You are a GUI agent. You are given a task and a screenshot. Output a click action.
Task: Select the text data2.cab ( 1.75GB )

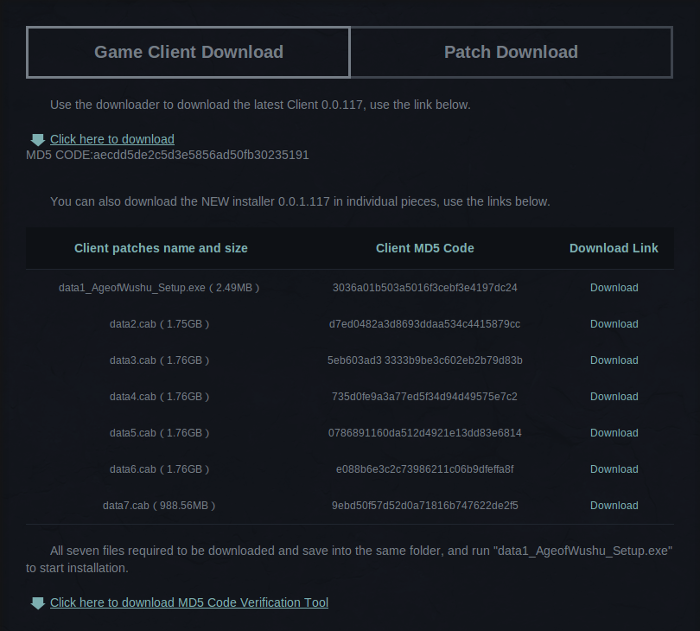tap(159, 324)
